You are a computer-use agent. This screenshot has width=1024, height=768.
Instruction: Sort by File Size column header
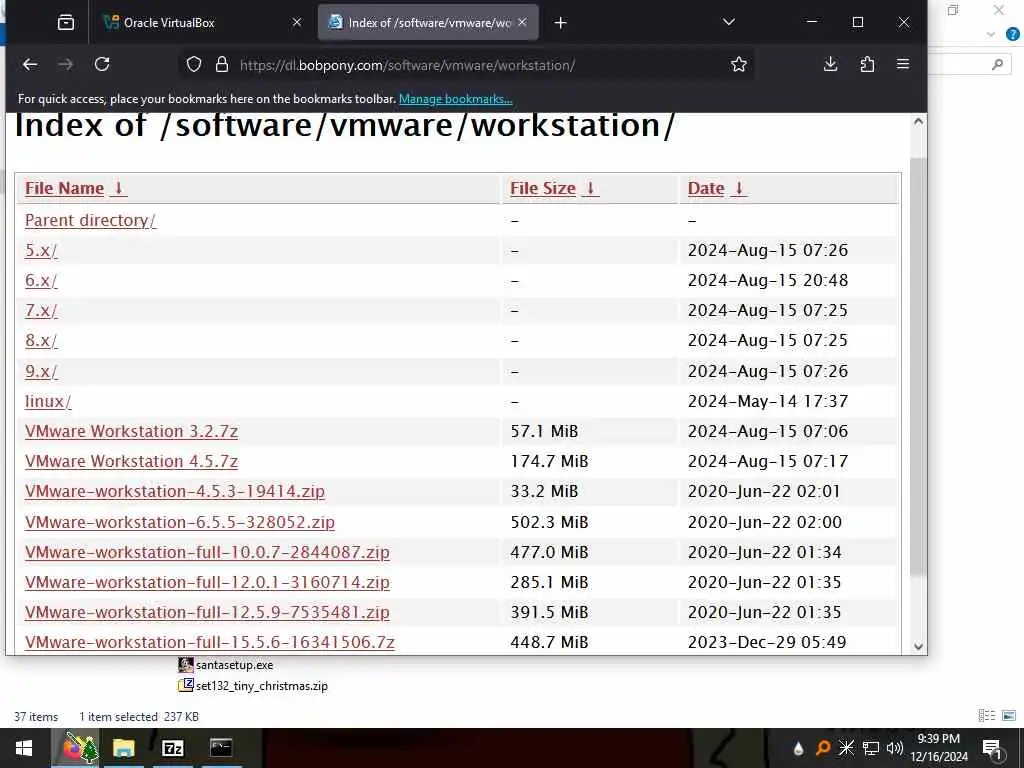click(x=554, y=188)
